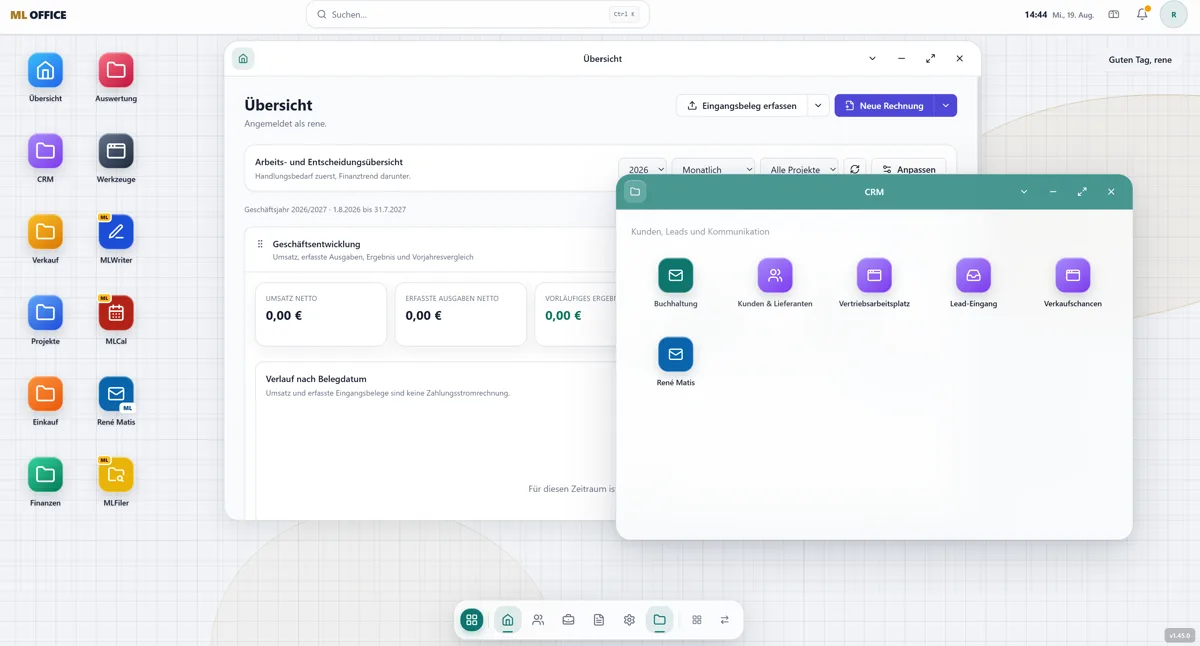Open the document icon in the dock

pyautogui.click(x=599, y=620)
